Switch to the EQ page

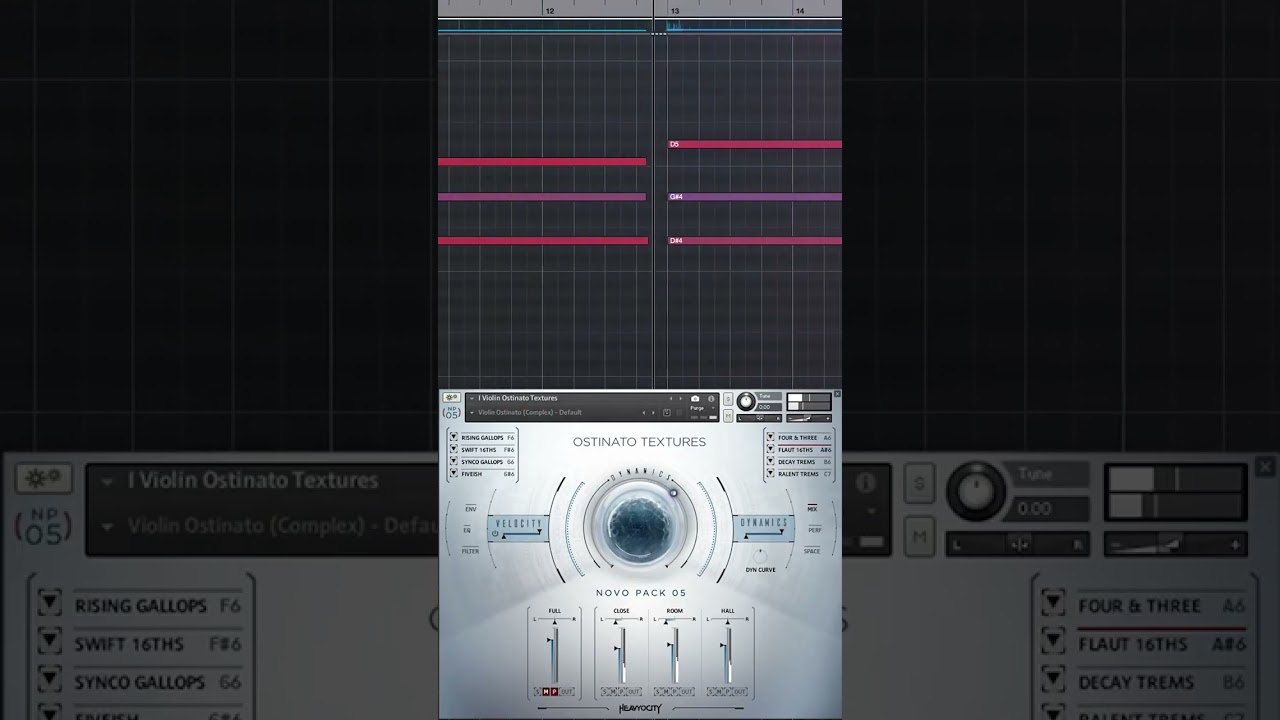tap(467, 530)
